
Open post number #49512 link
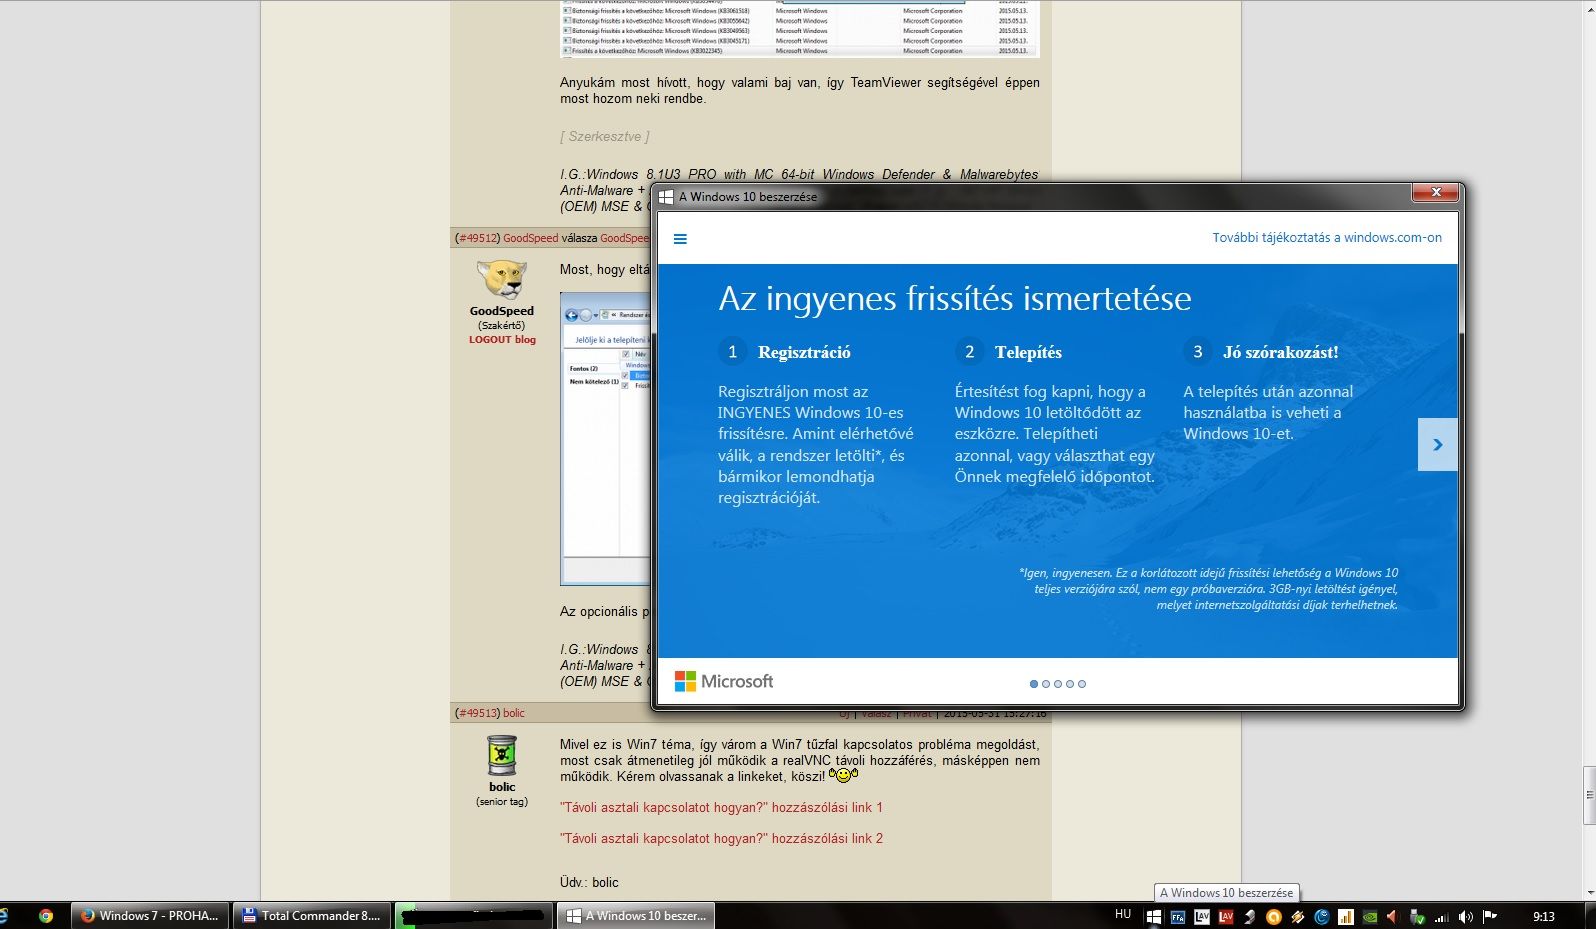point(477,238)
